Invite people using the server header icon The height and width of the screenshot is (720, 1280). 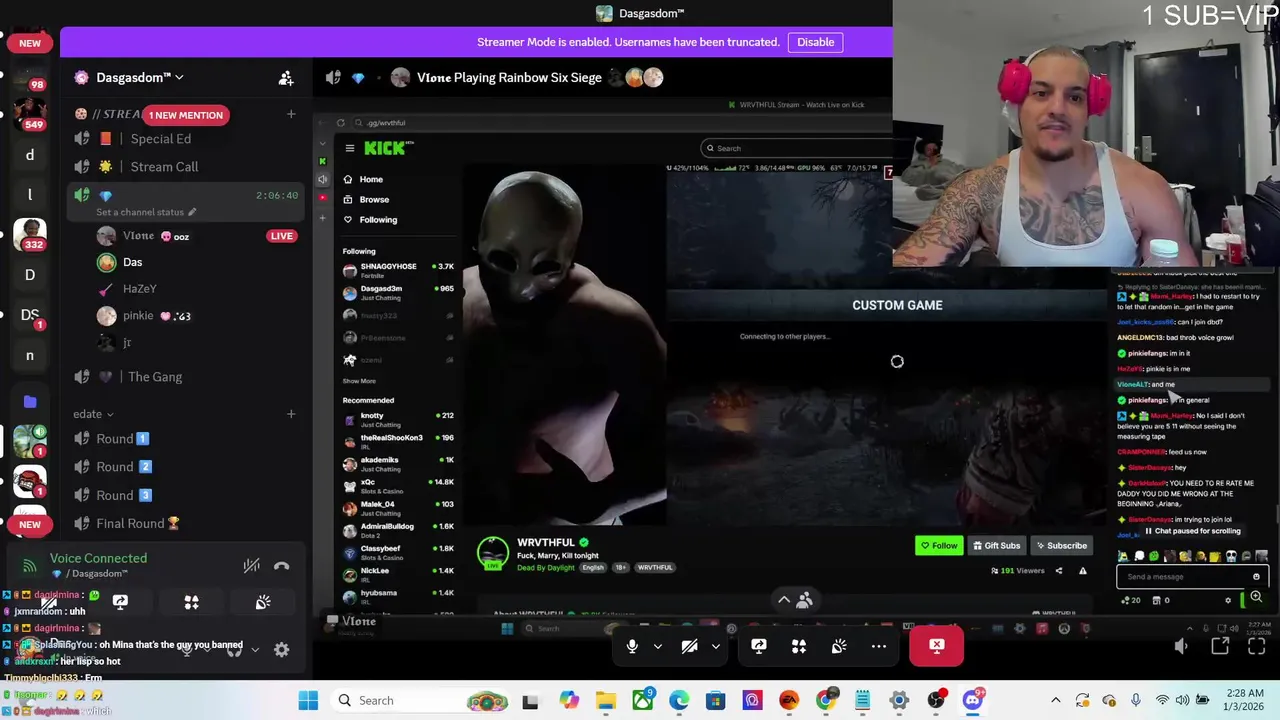point(286,77)
